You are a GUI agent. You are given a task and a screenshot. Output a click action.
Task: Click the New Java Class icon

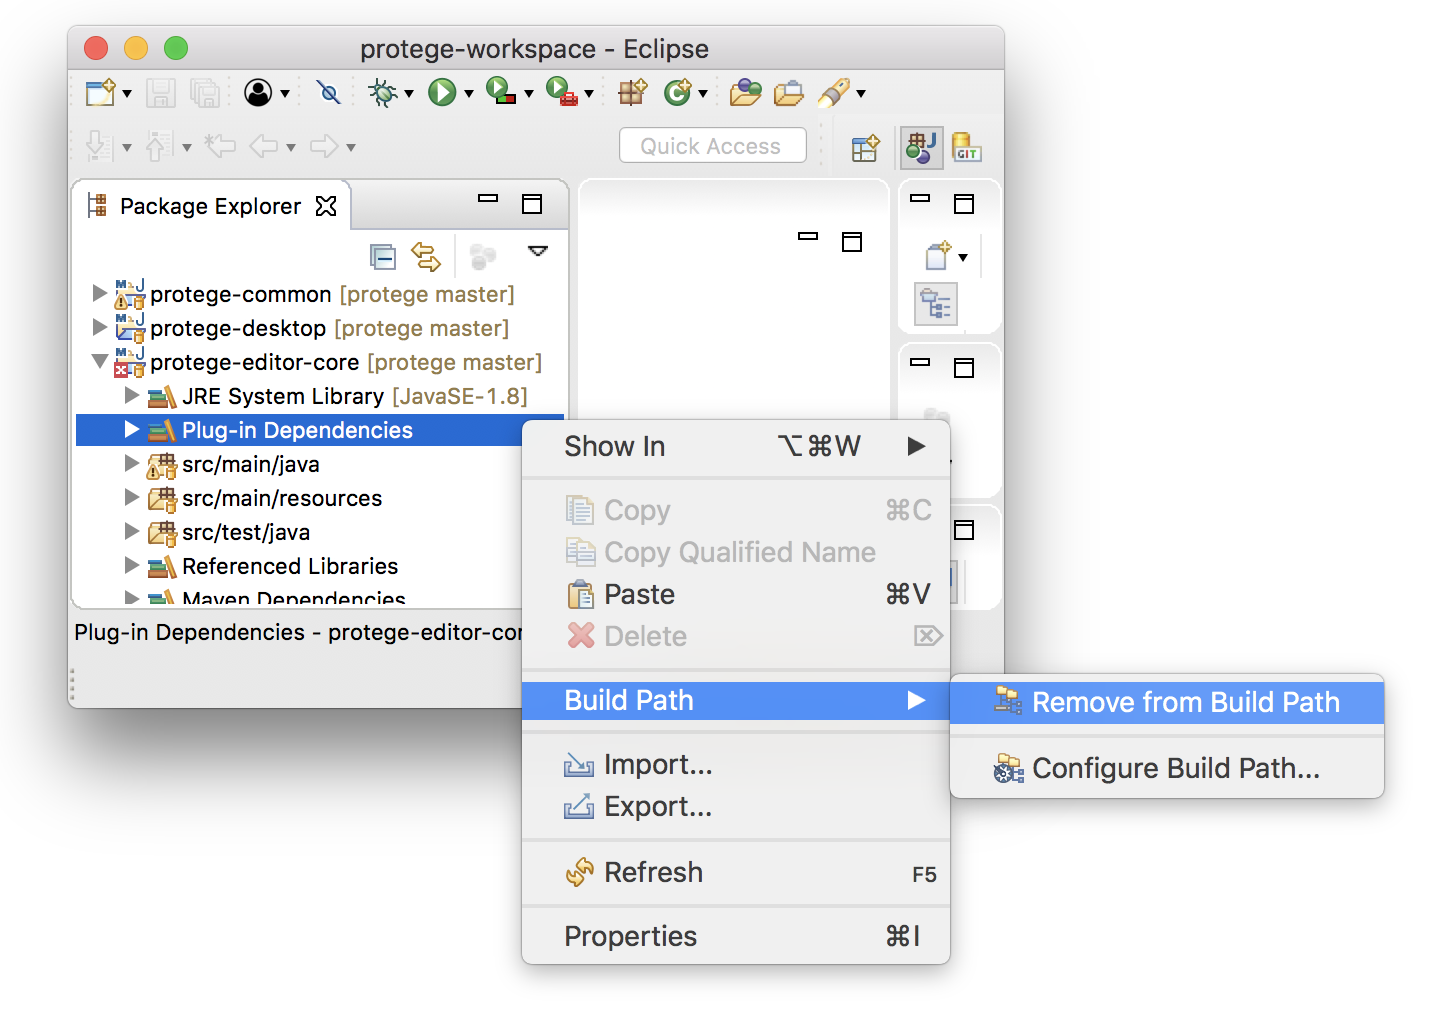(x=678, y=93)
